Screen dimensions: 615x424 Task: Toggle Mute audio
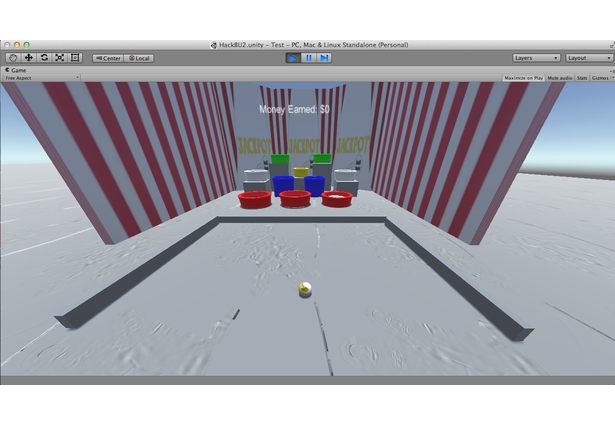click(x=560, y=78)
